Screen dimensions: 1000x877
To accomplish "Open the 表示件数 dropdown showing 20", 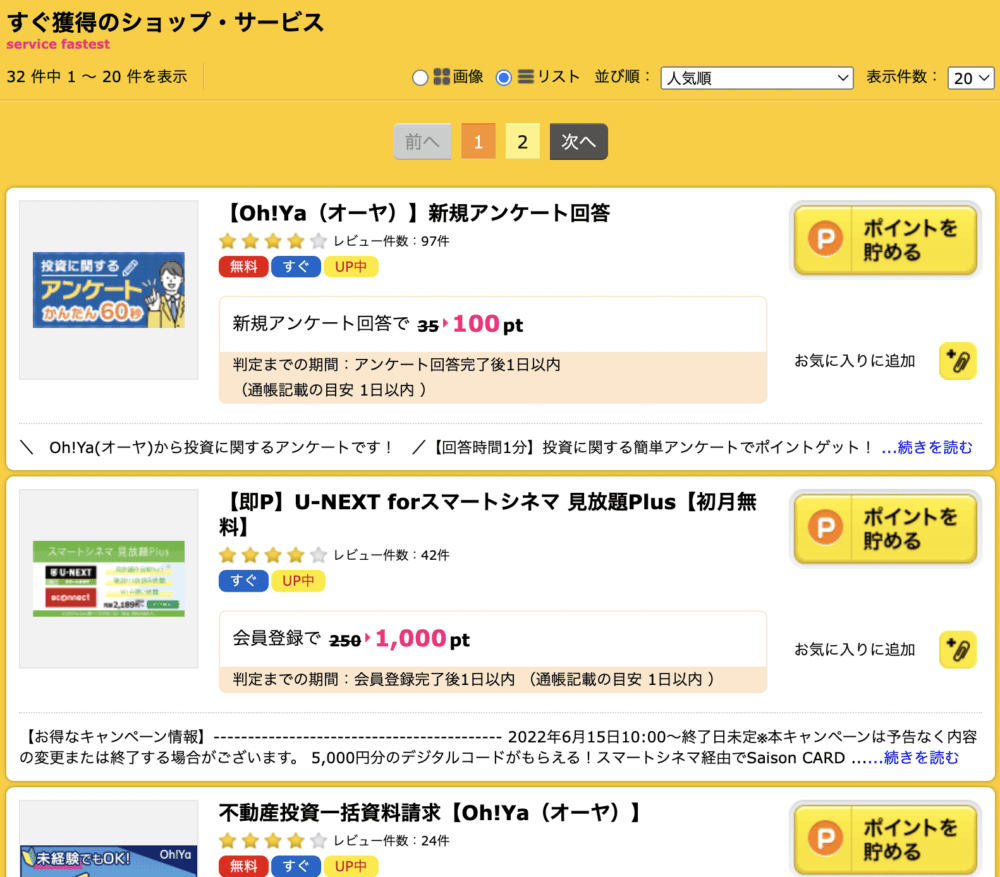I will [971, 78].
